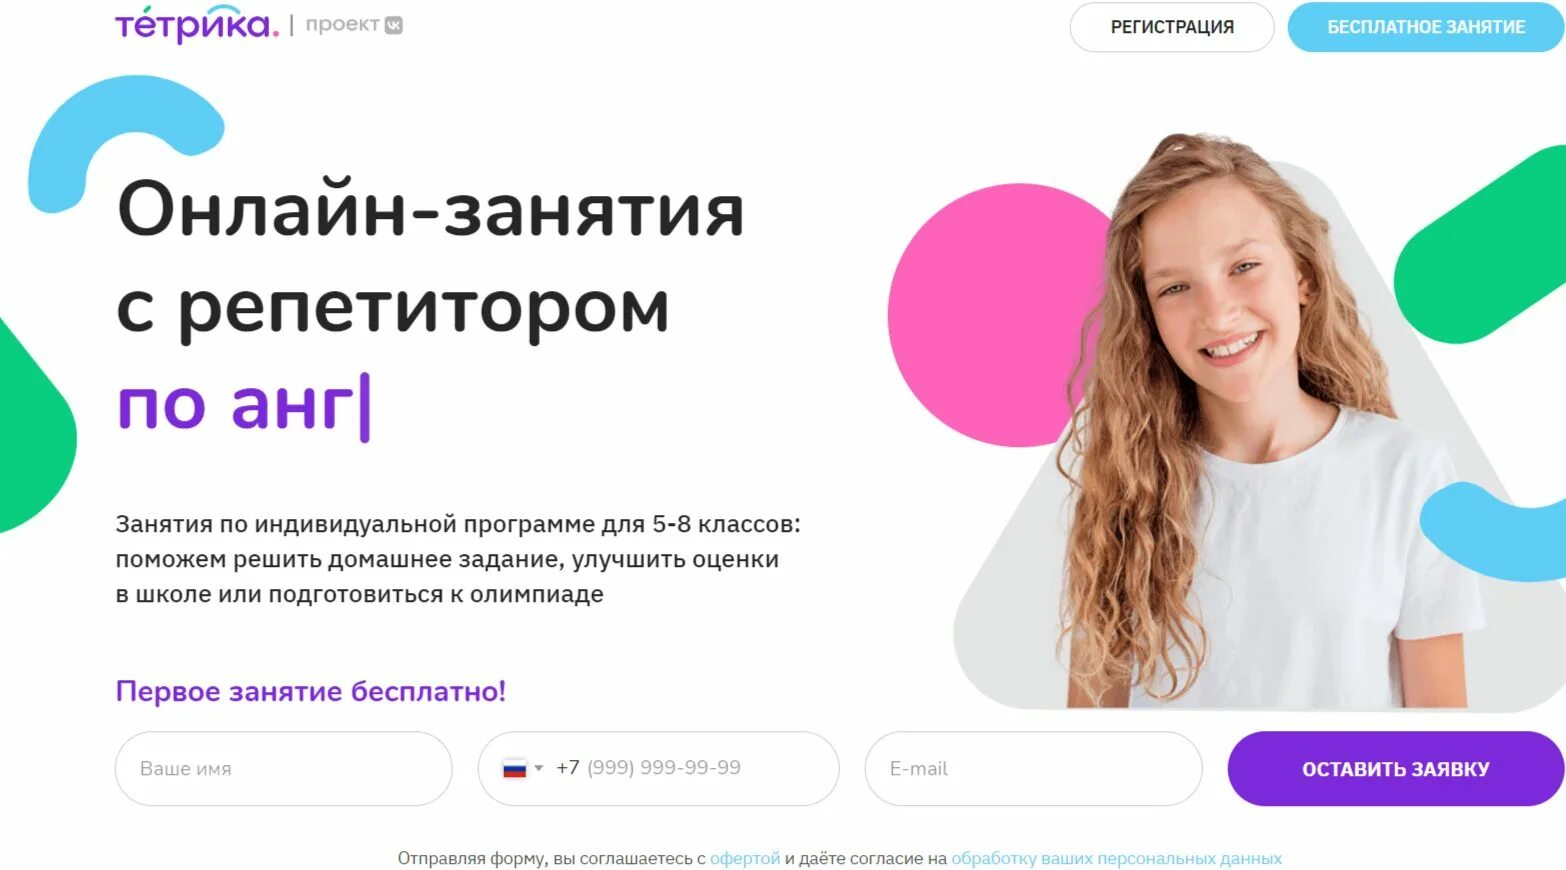Screen dimensions: 1566x870
Task: Click the purple animated по анг text
Action: (x=243, y=404)
